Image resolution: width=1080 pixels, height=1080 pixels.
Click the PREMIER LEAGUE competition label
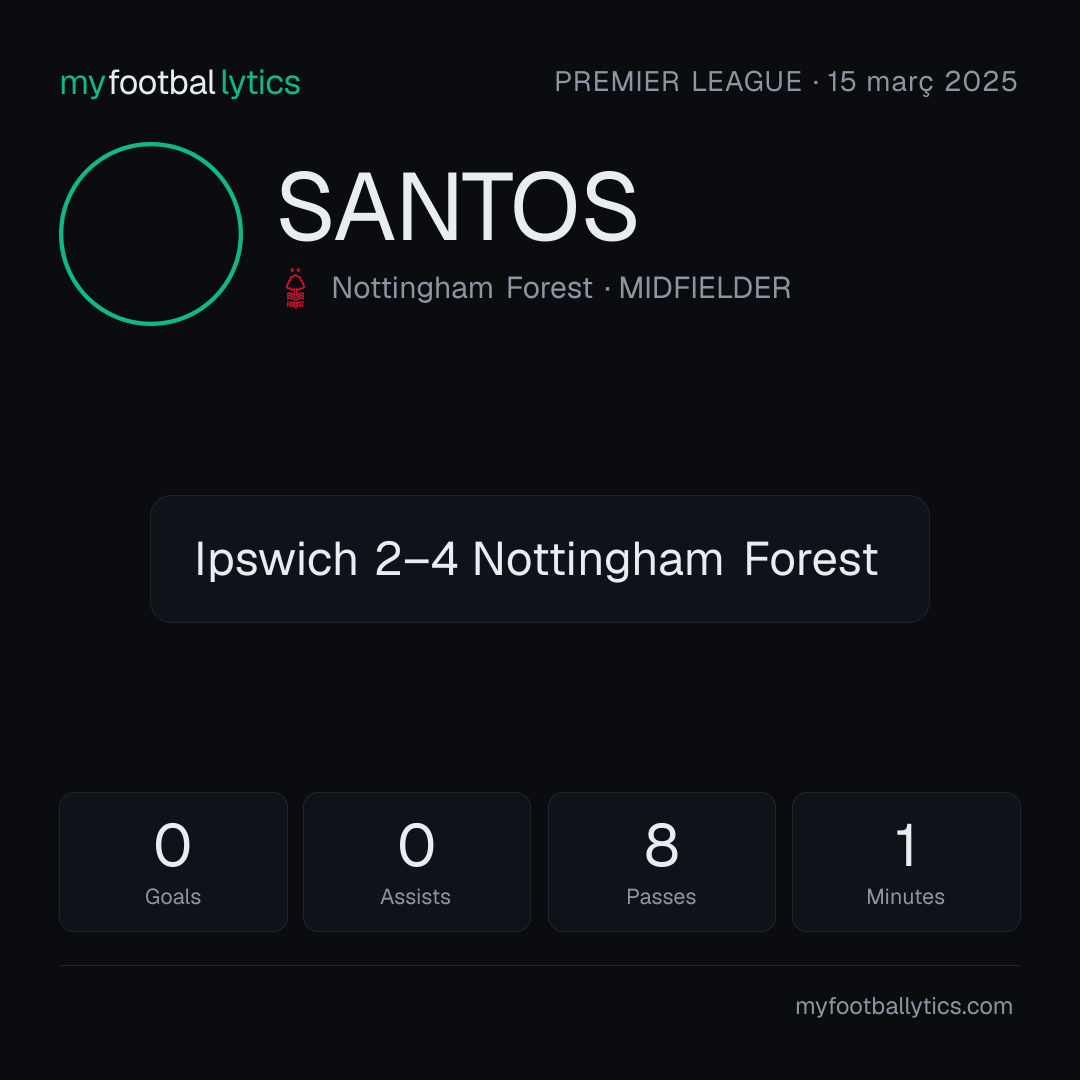click(x=678, y=82)
